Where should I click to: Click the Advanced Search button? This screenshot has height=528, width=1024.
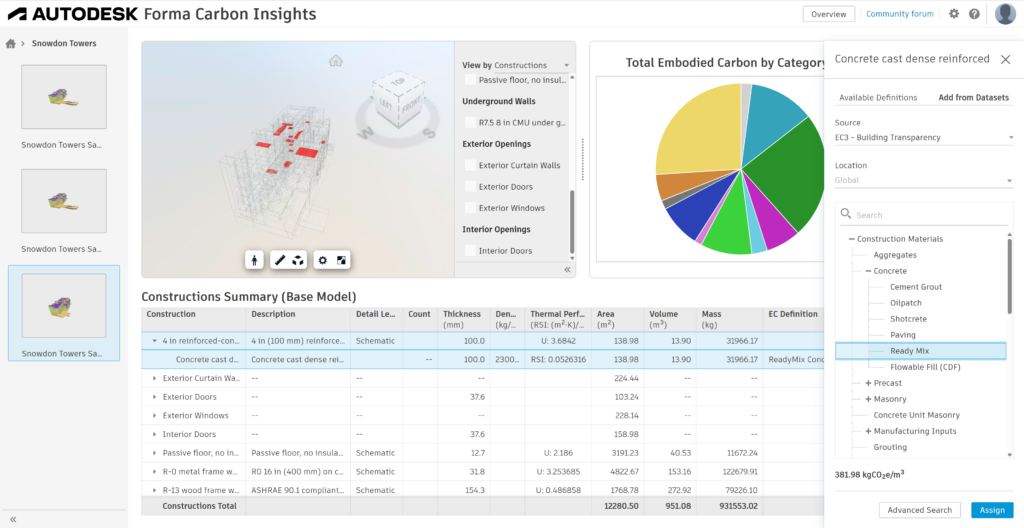pos(920,510)
